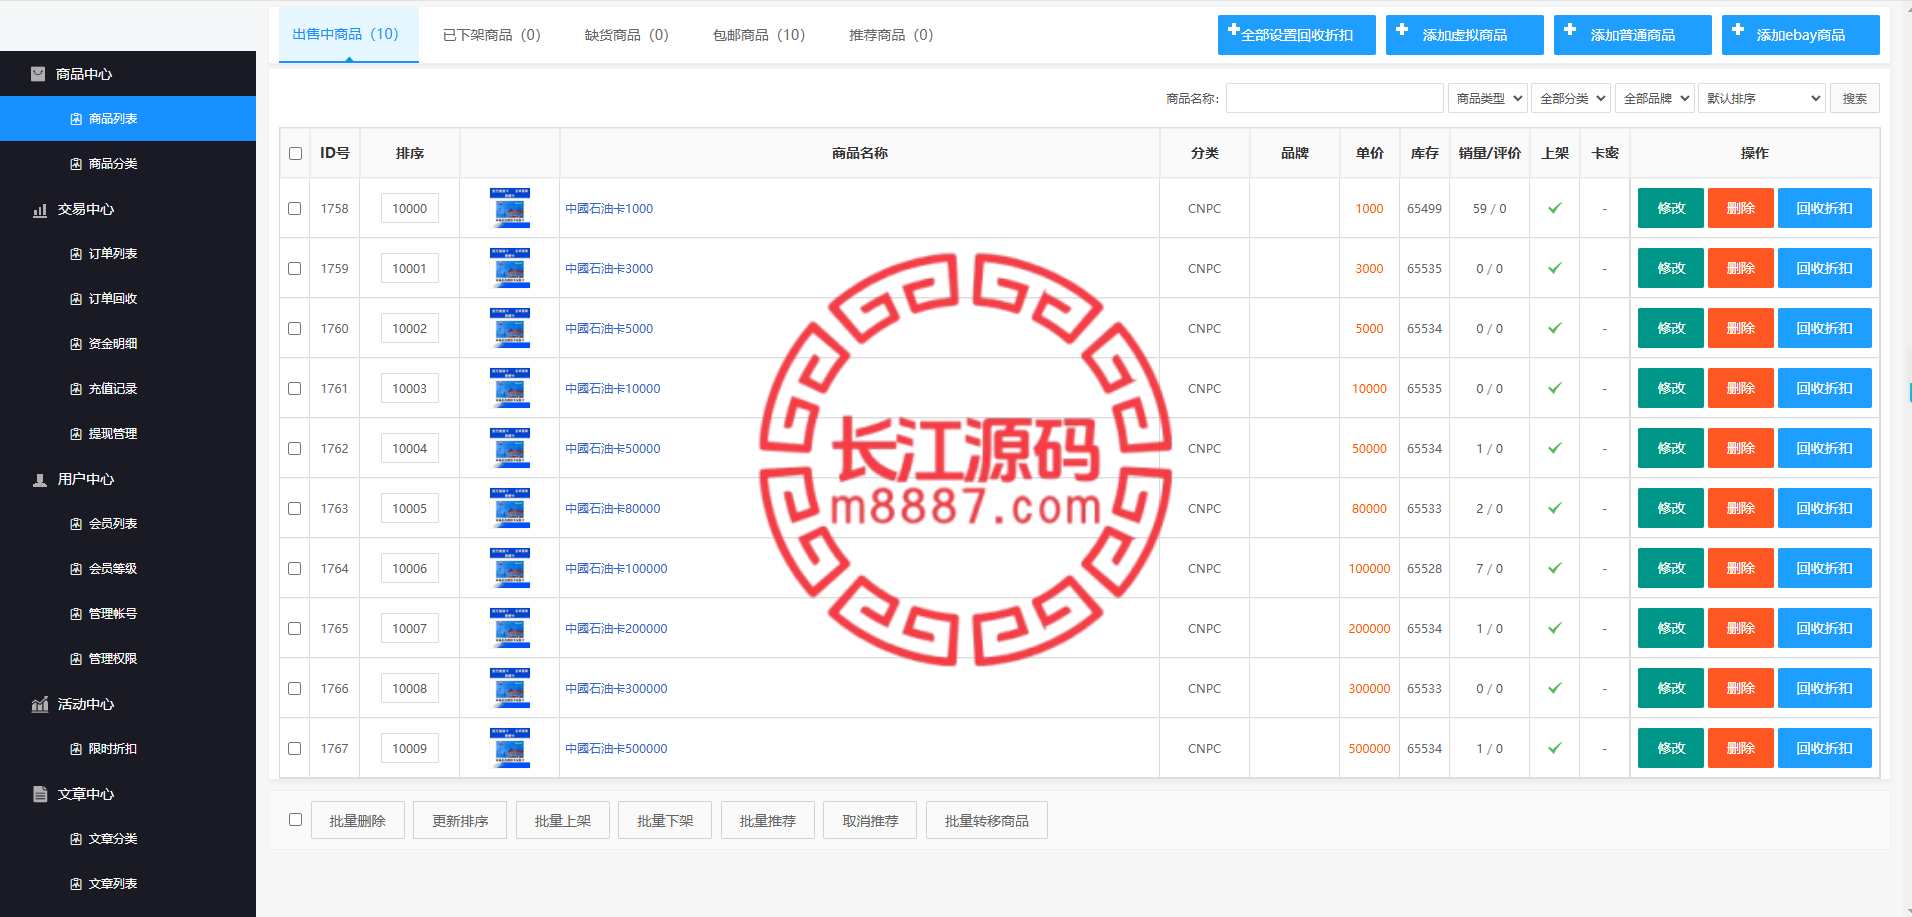The height and width of the screenshot is (917, 1912).
Task: Click the icon beside 管理权限
Action: tap(76, 659)
